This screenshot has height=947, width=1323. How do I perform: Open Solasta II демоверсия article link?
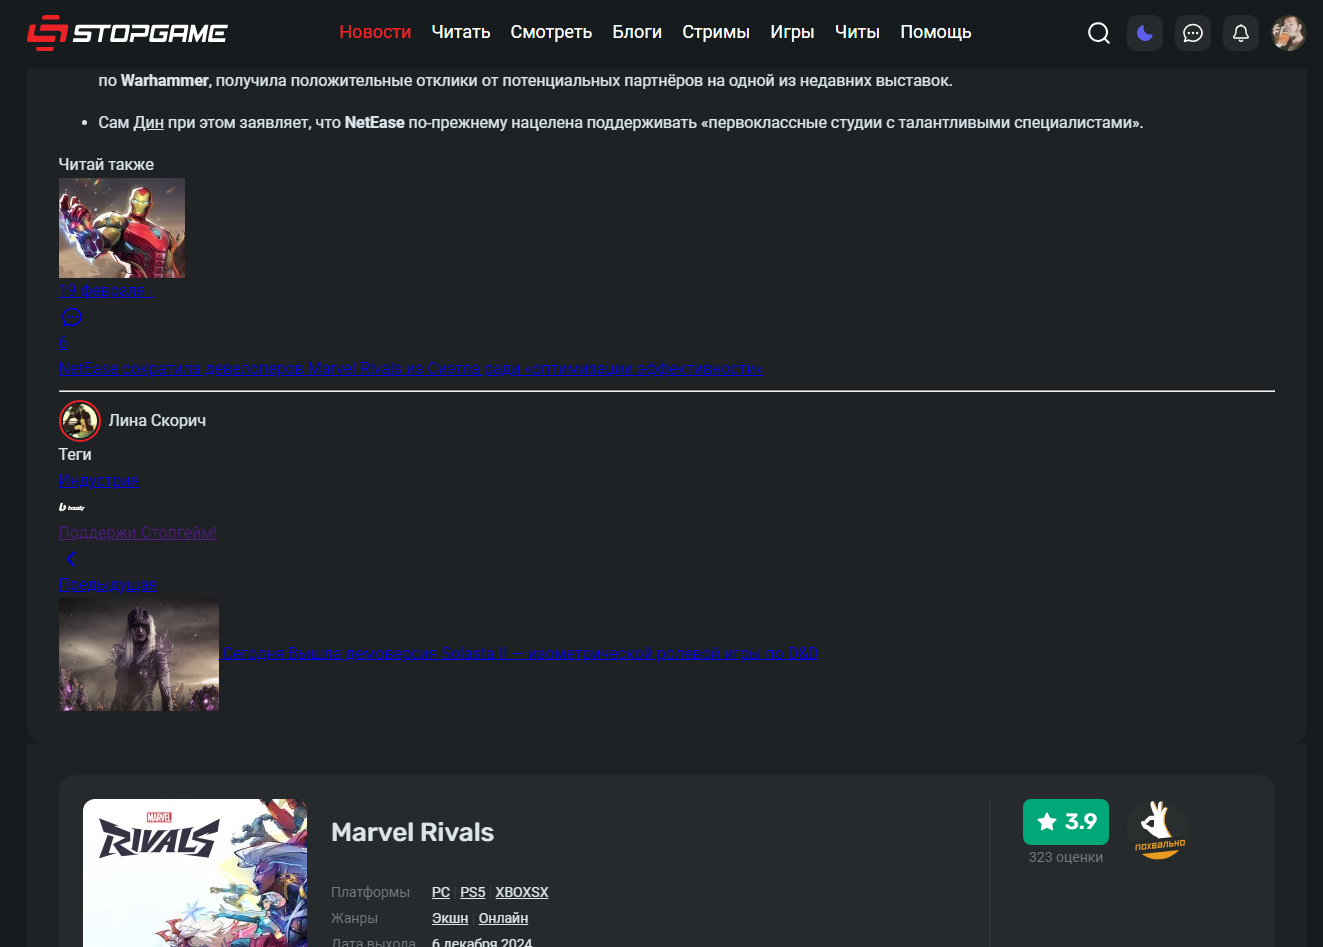521,653
